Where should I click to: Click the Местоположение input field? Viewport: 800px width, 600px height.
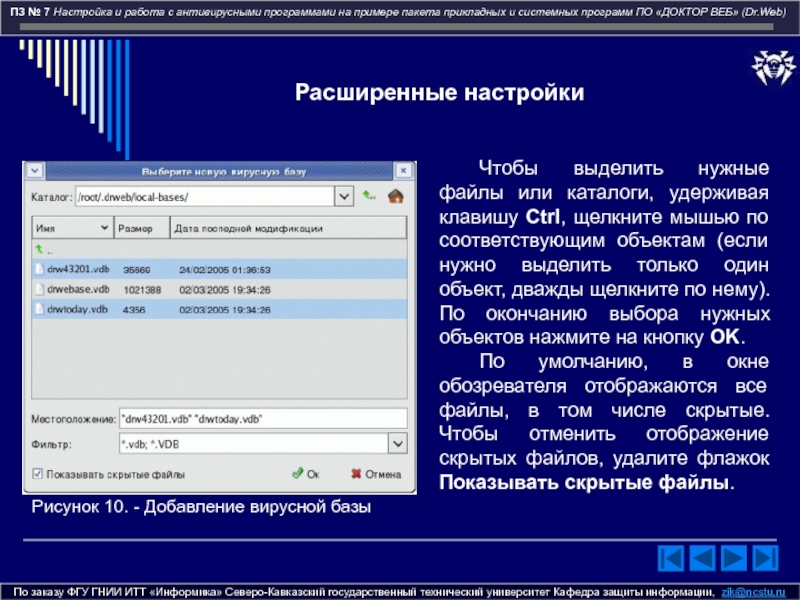pos(263,419)
